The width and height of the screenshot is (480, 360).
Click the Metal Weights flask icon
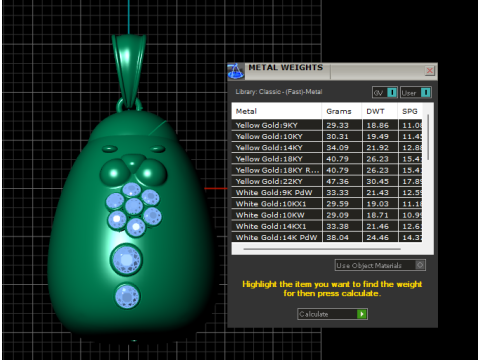point(236,71)
